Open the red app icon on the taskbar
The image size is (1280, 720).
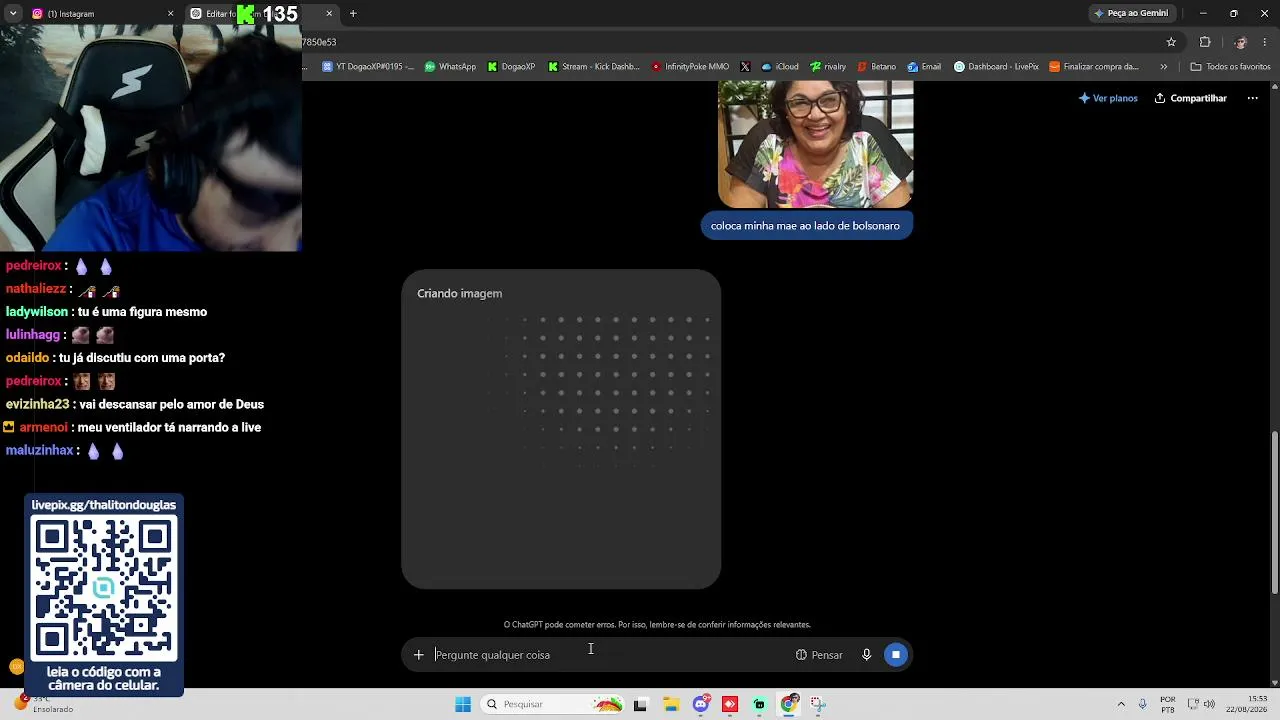pos(730,704)
